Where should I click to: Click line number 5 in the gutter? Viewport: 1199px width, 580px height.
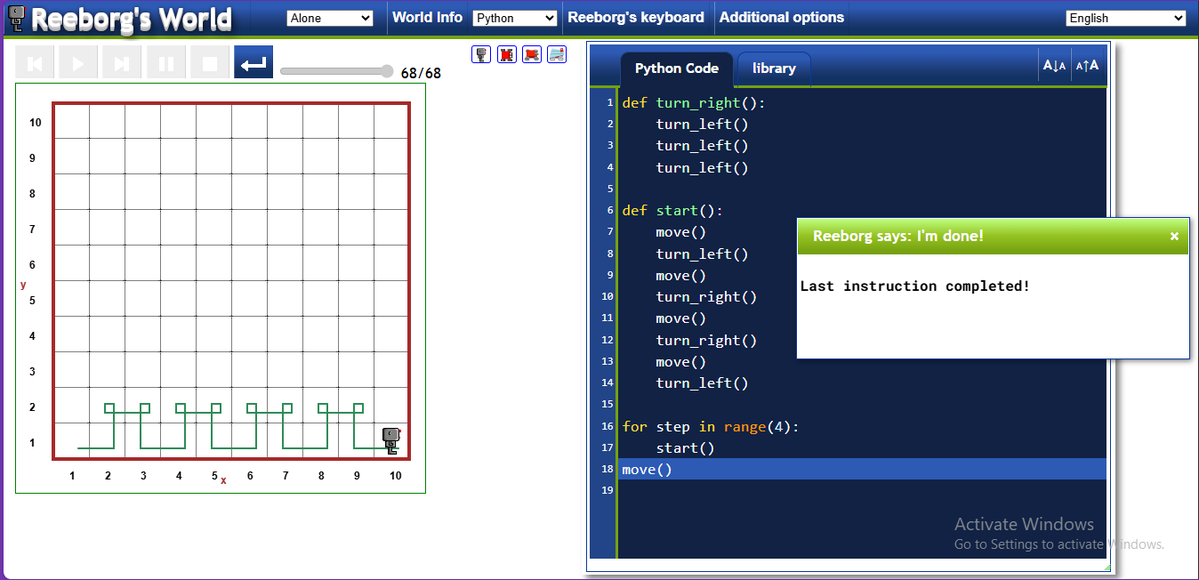(609, 188)
